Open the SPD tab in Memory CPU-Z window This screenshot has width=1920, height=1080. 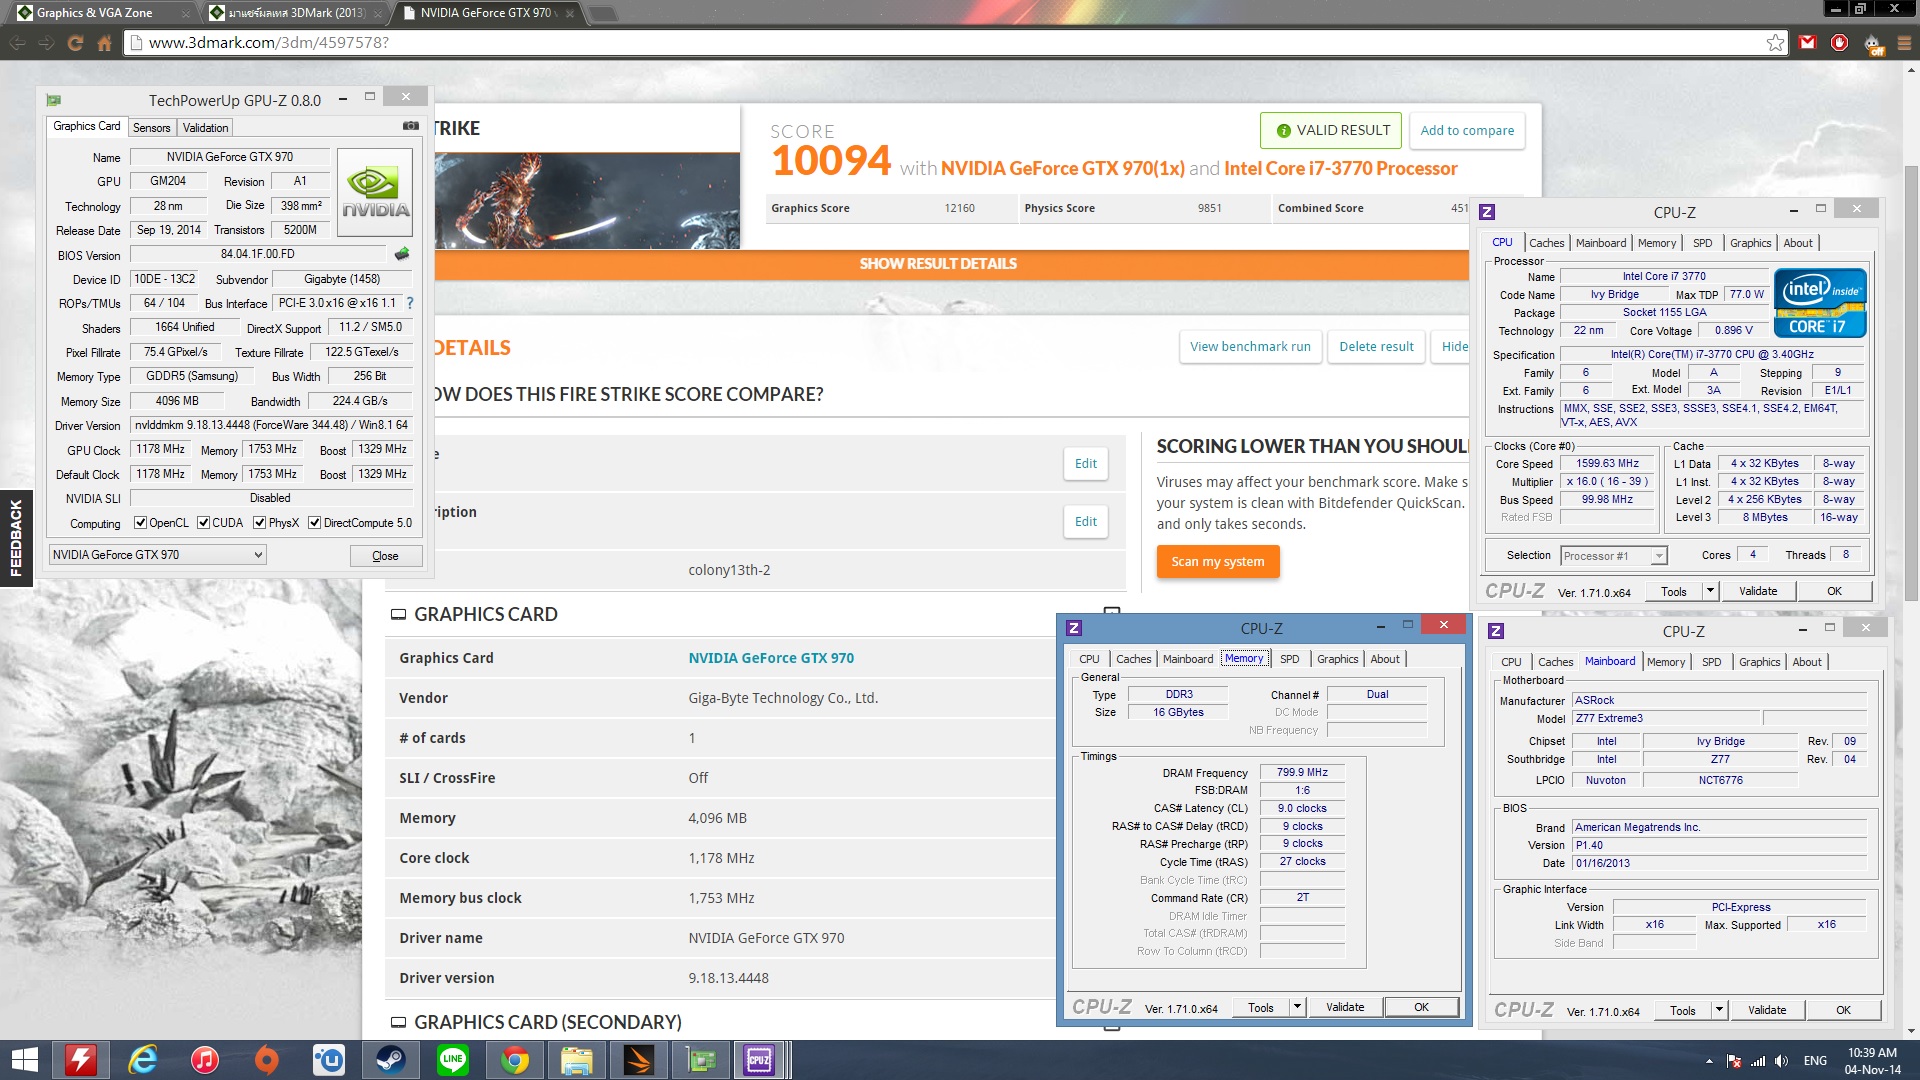(x=1289, y=659)
